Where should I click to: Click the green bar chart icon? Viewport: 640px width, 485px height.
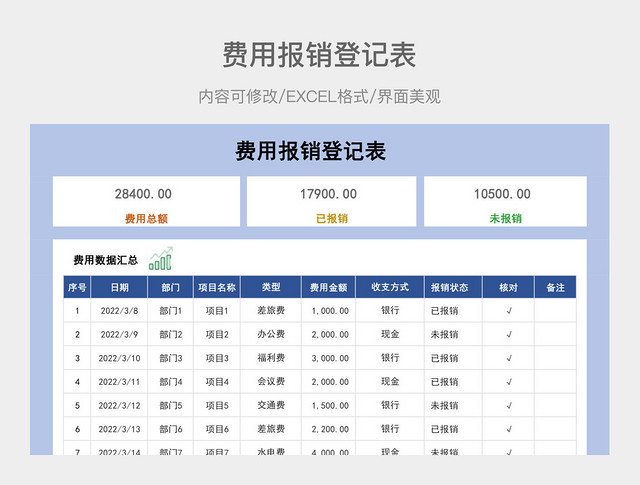pyautogui.click(x=161, y=258)
